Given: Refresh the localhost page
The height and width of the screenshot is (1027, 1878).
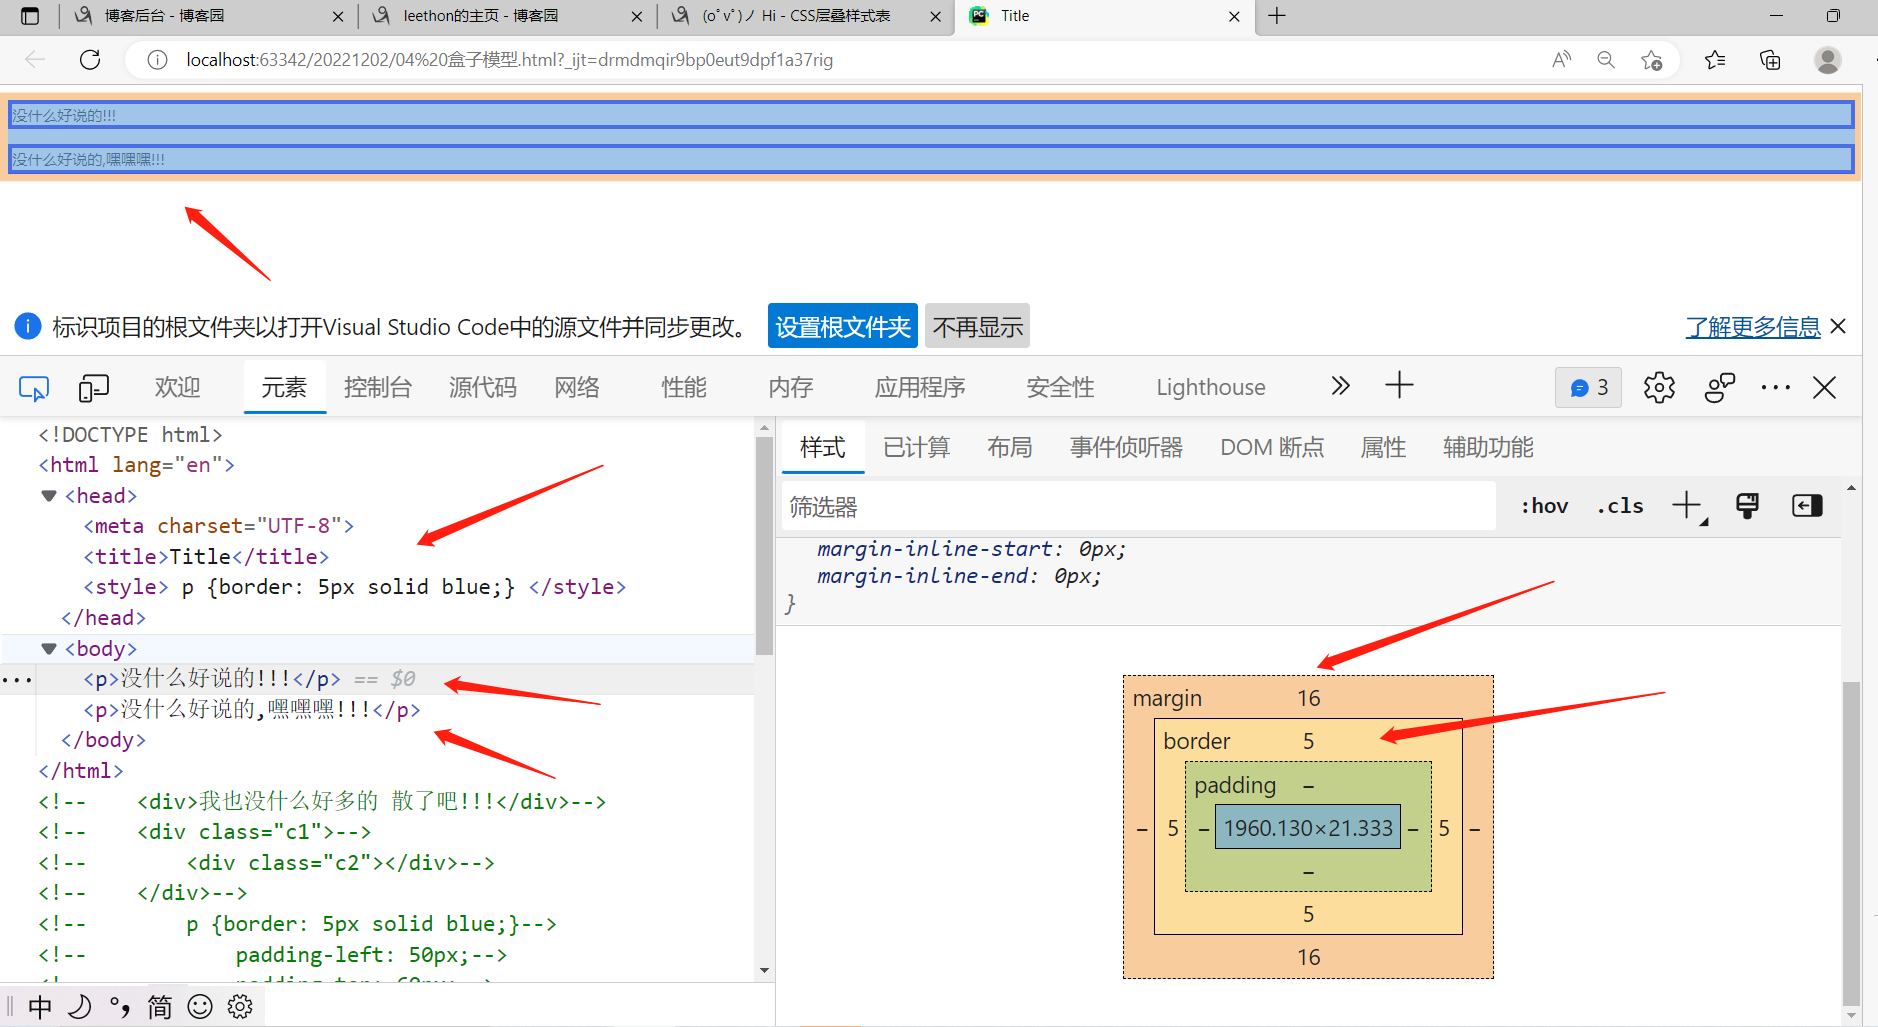Looking at the screenshot, I should (x=90, y=60).
